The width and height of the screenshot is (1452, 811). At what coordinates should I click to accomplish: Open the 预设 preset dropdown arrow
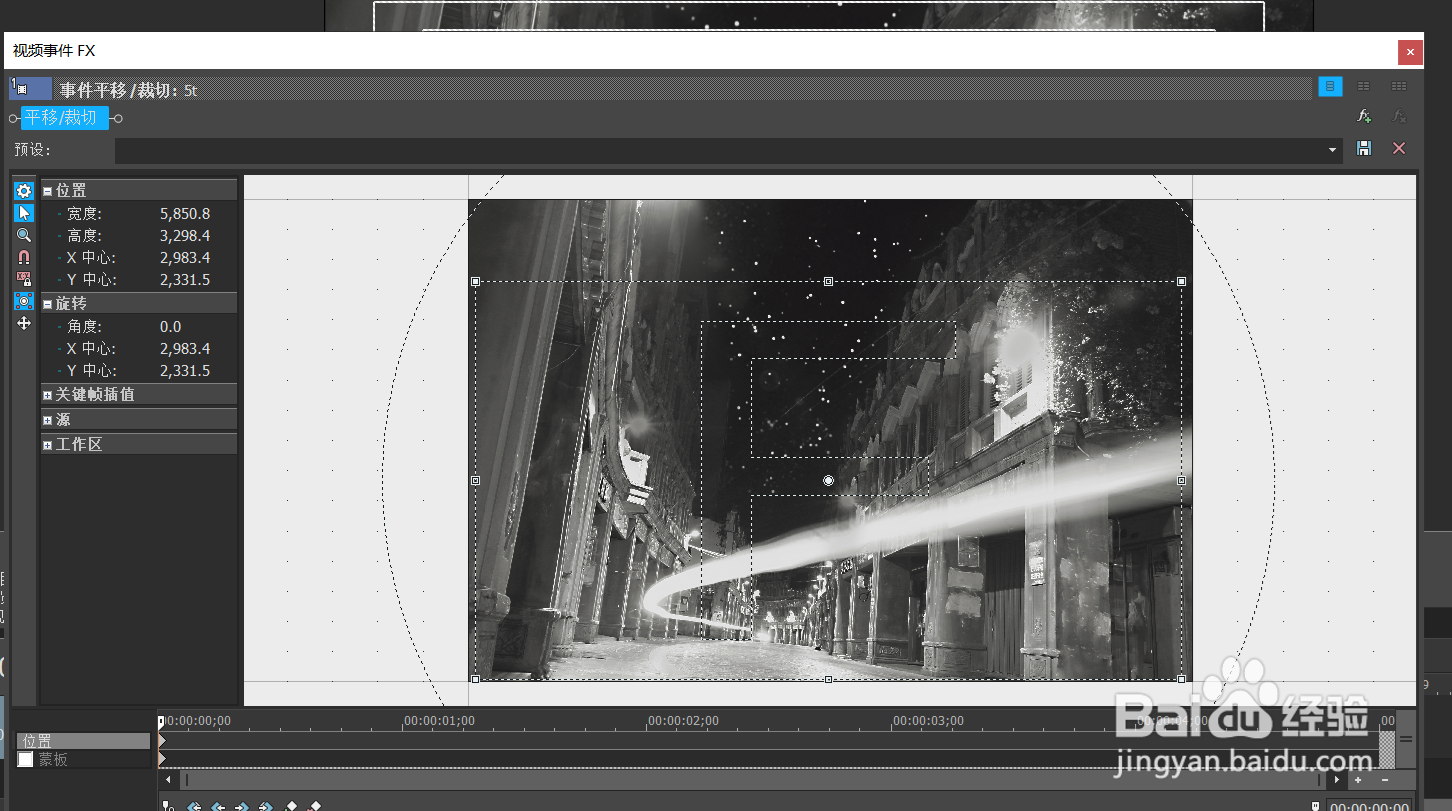coord(1333,150)
